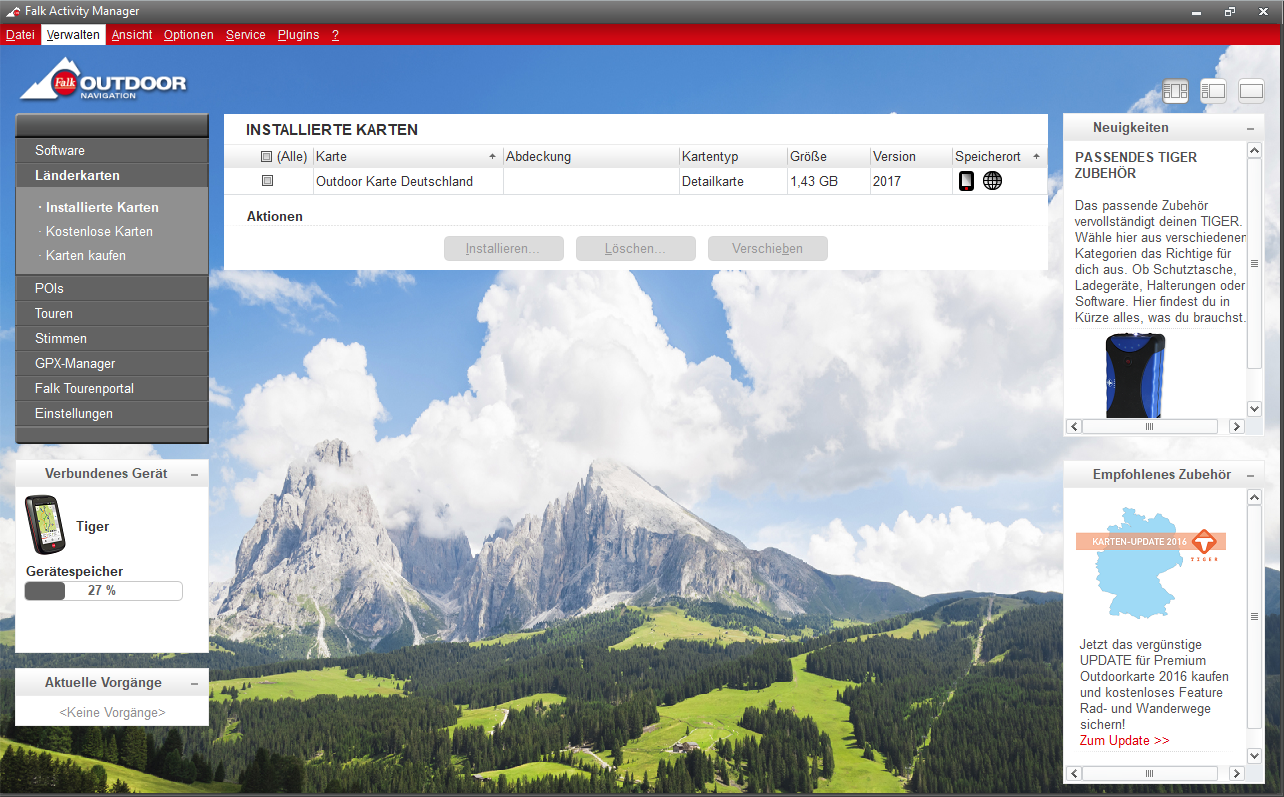
Task: Select Karten kaufen in sidebar
Action: click(86, 256)
